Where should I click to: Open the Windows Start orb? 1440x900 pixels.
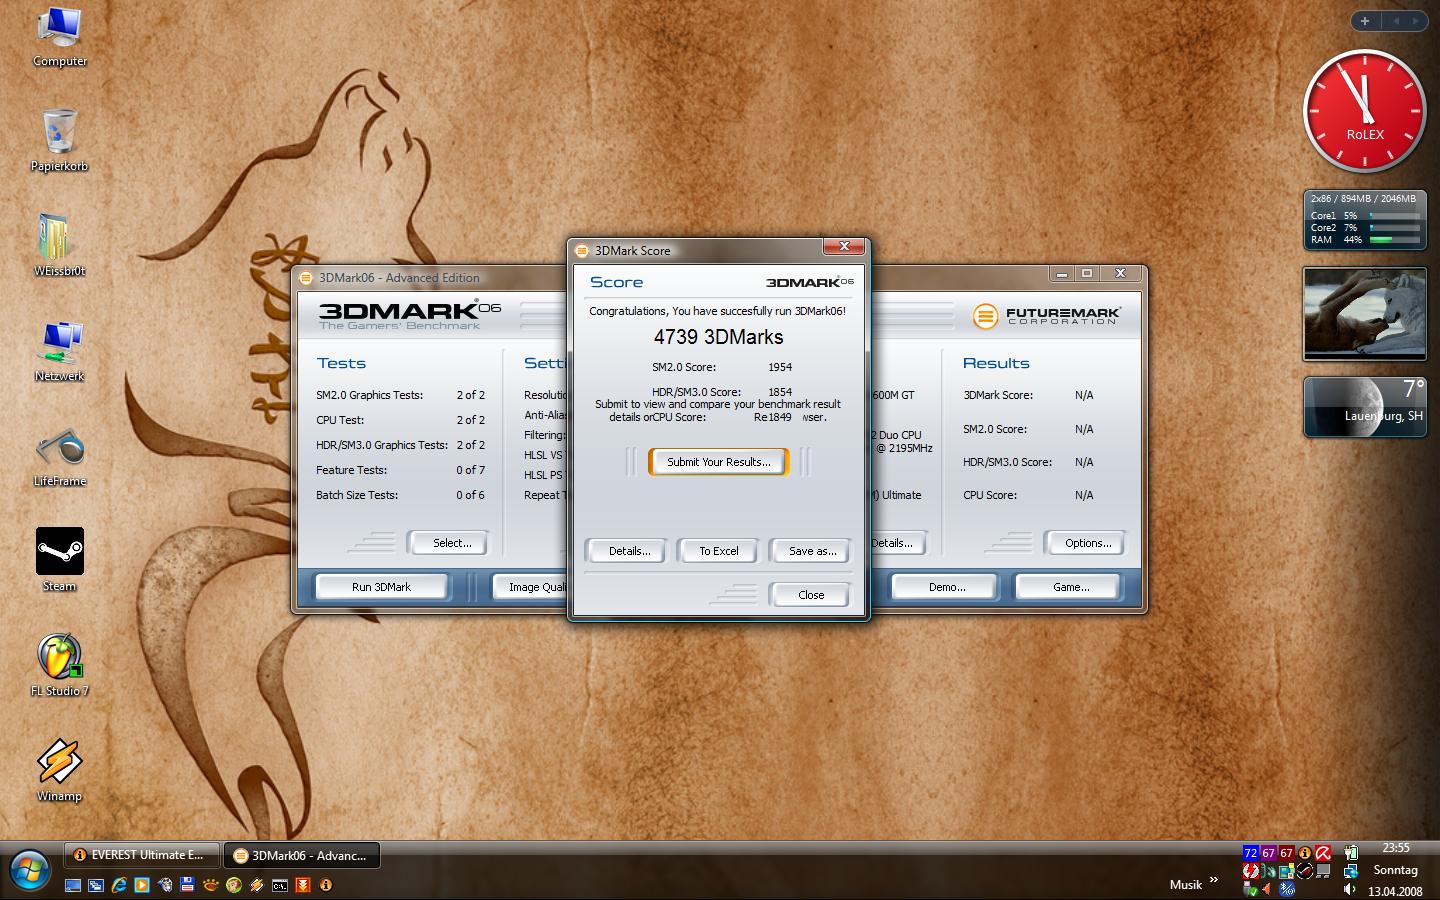pyautogui.click(x=29, y=870)
